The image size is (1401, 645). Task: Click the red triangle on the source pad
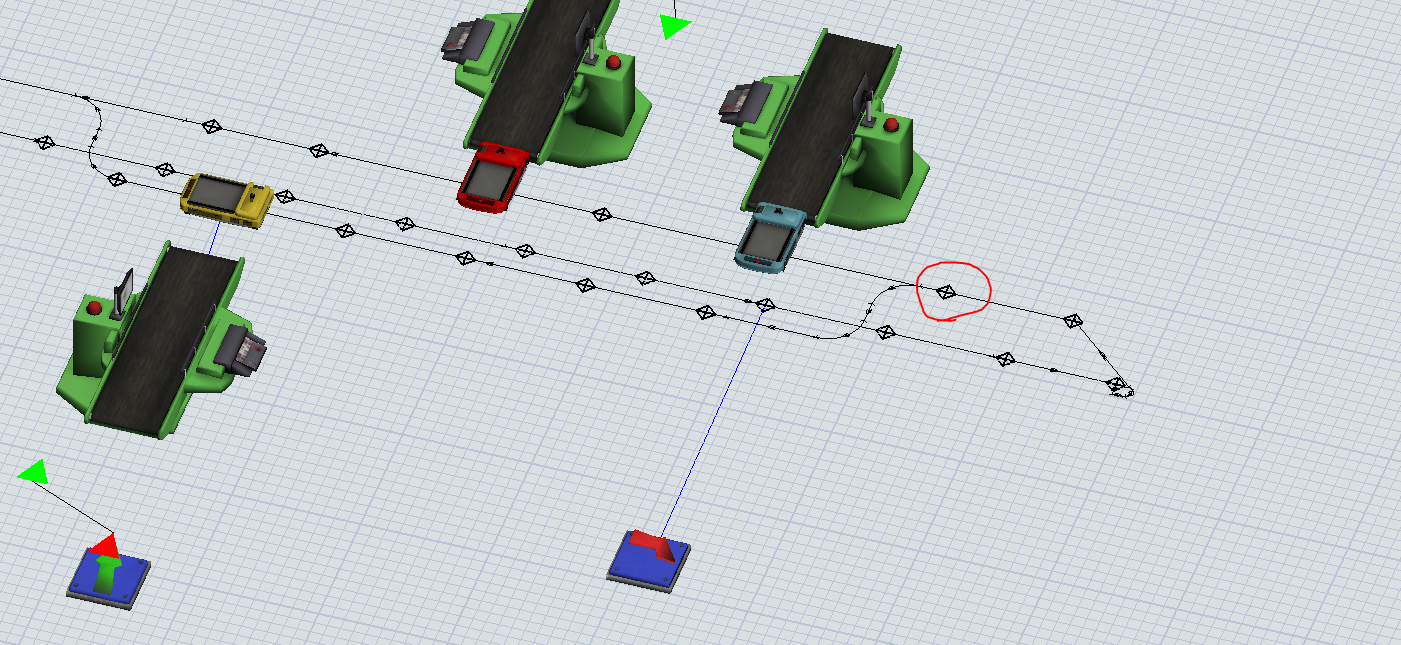pyautogui.click(x=105, y=546)
